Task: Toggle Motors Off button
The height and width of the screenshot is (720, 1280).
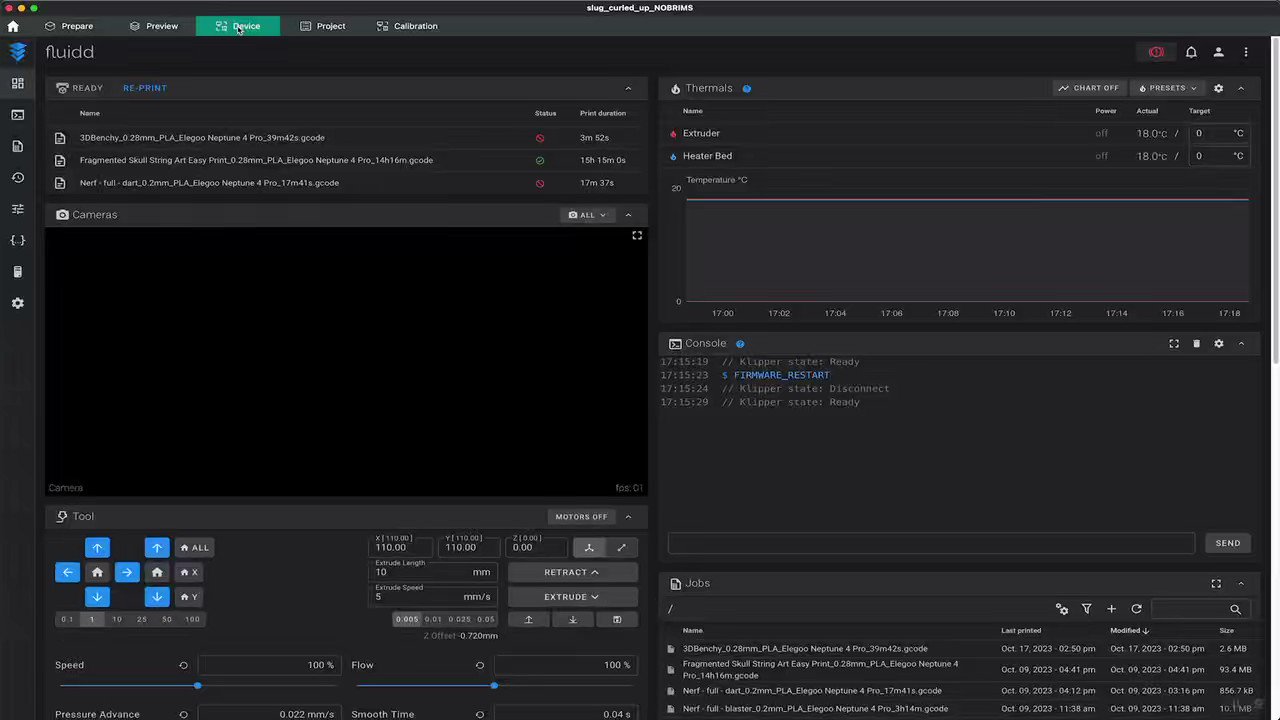Action: click(581, 517)
